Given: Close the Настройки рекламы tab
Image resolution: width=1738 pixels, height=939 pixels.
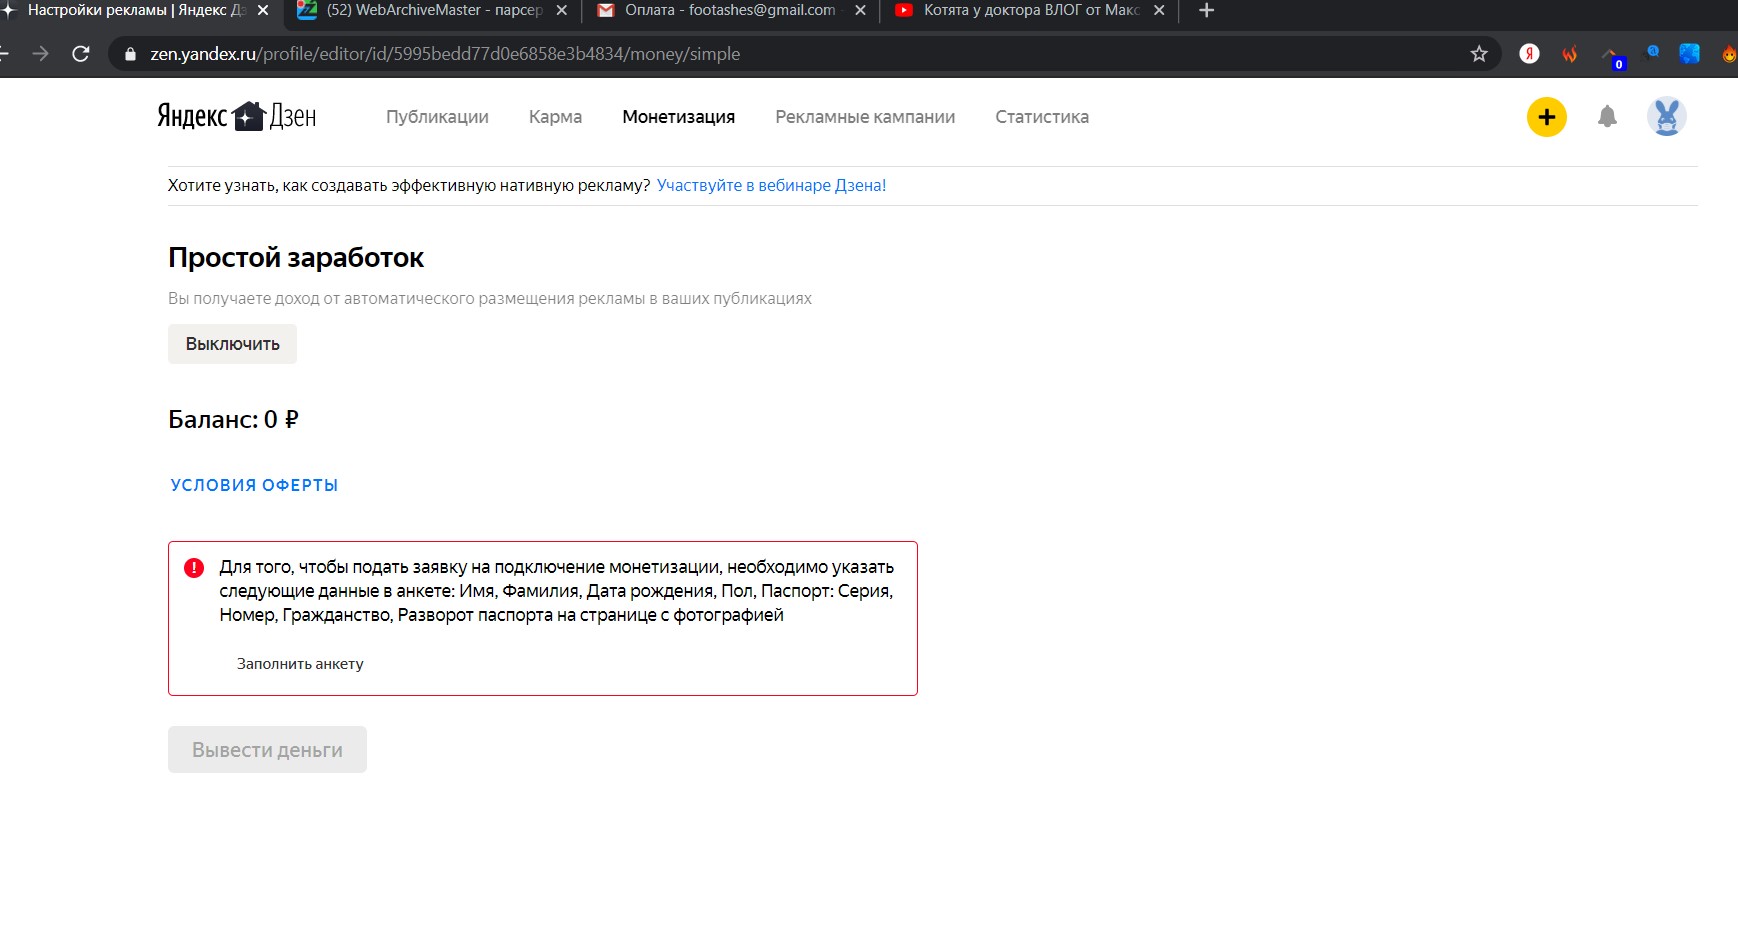Looking at the screenshot, I should click(263, 10).
